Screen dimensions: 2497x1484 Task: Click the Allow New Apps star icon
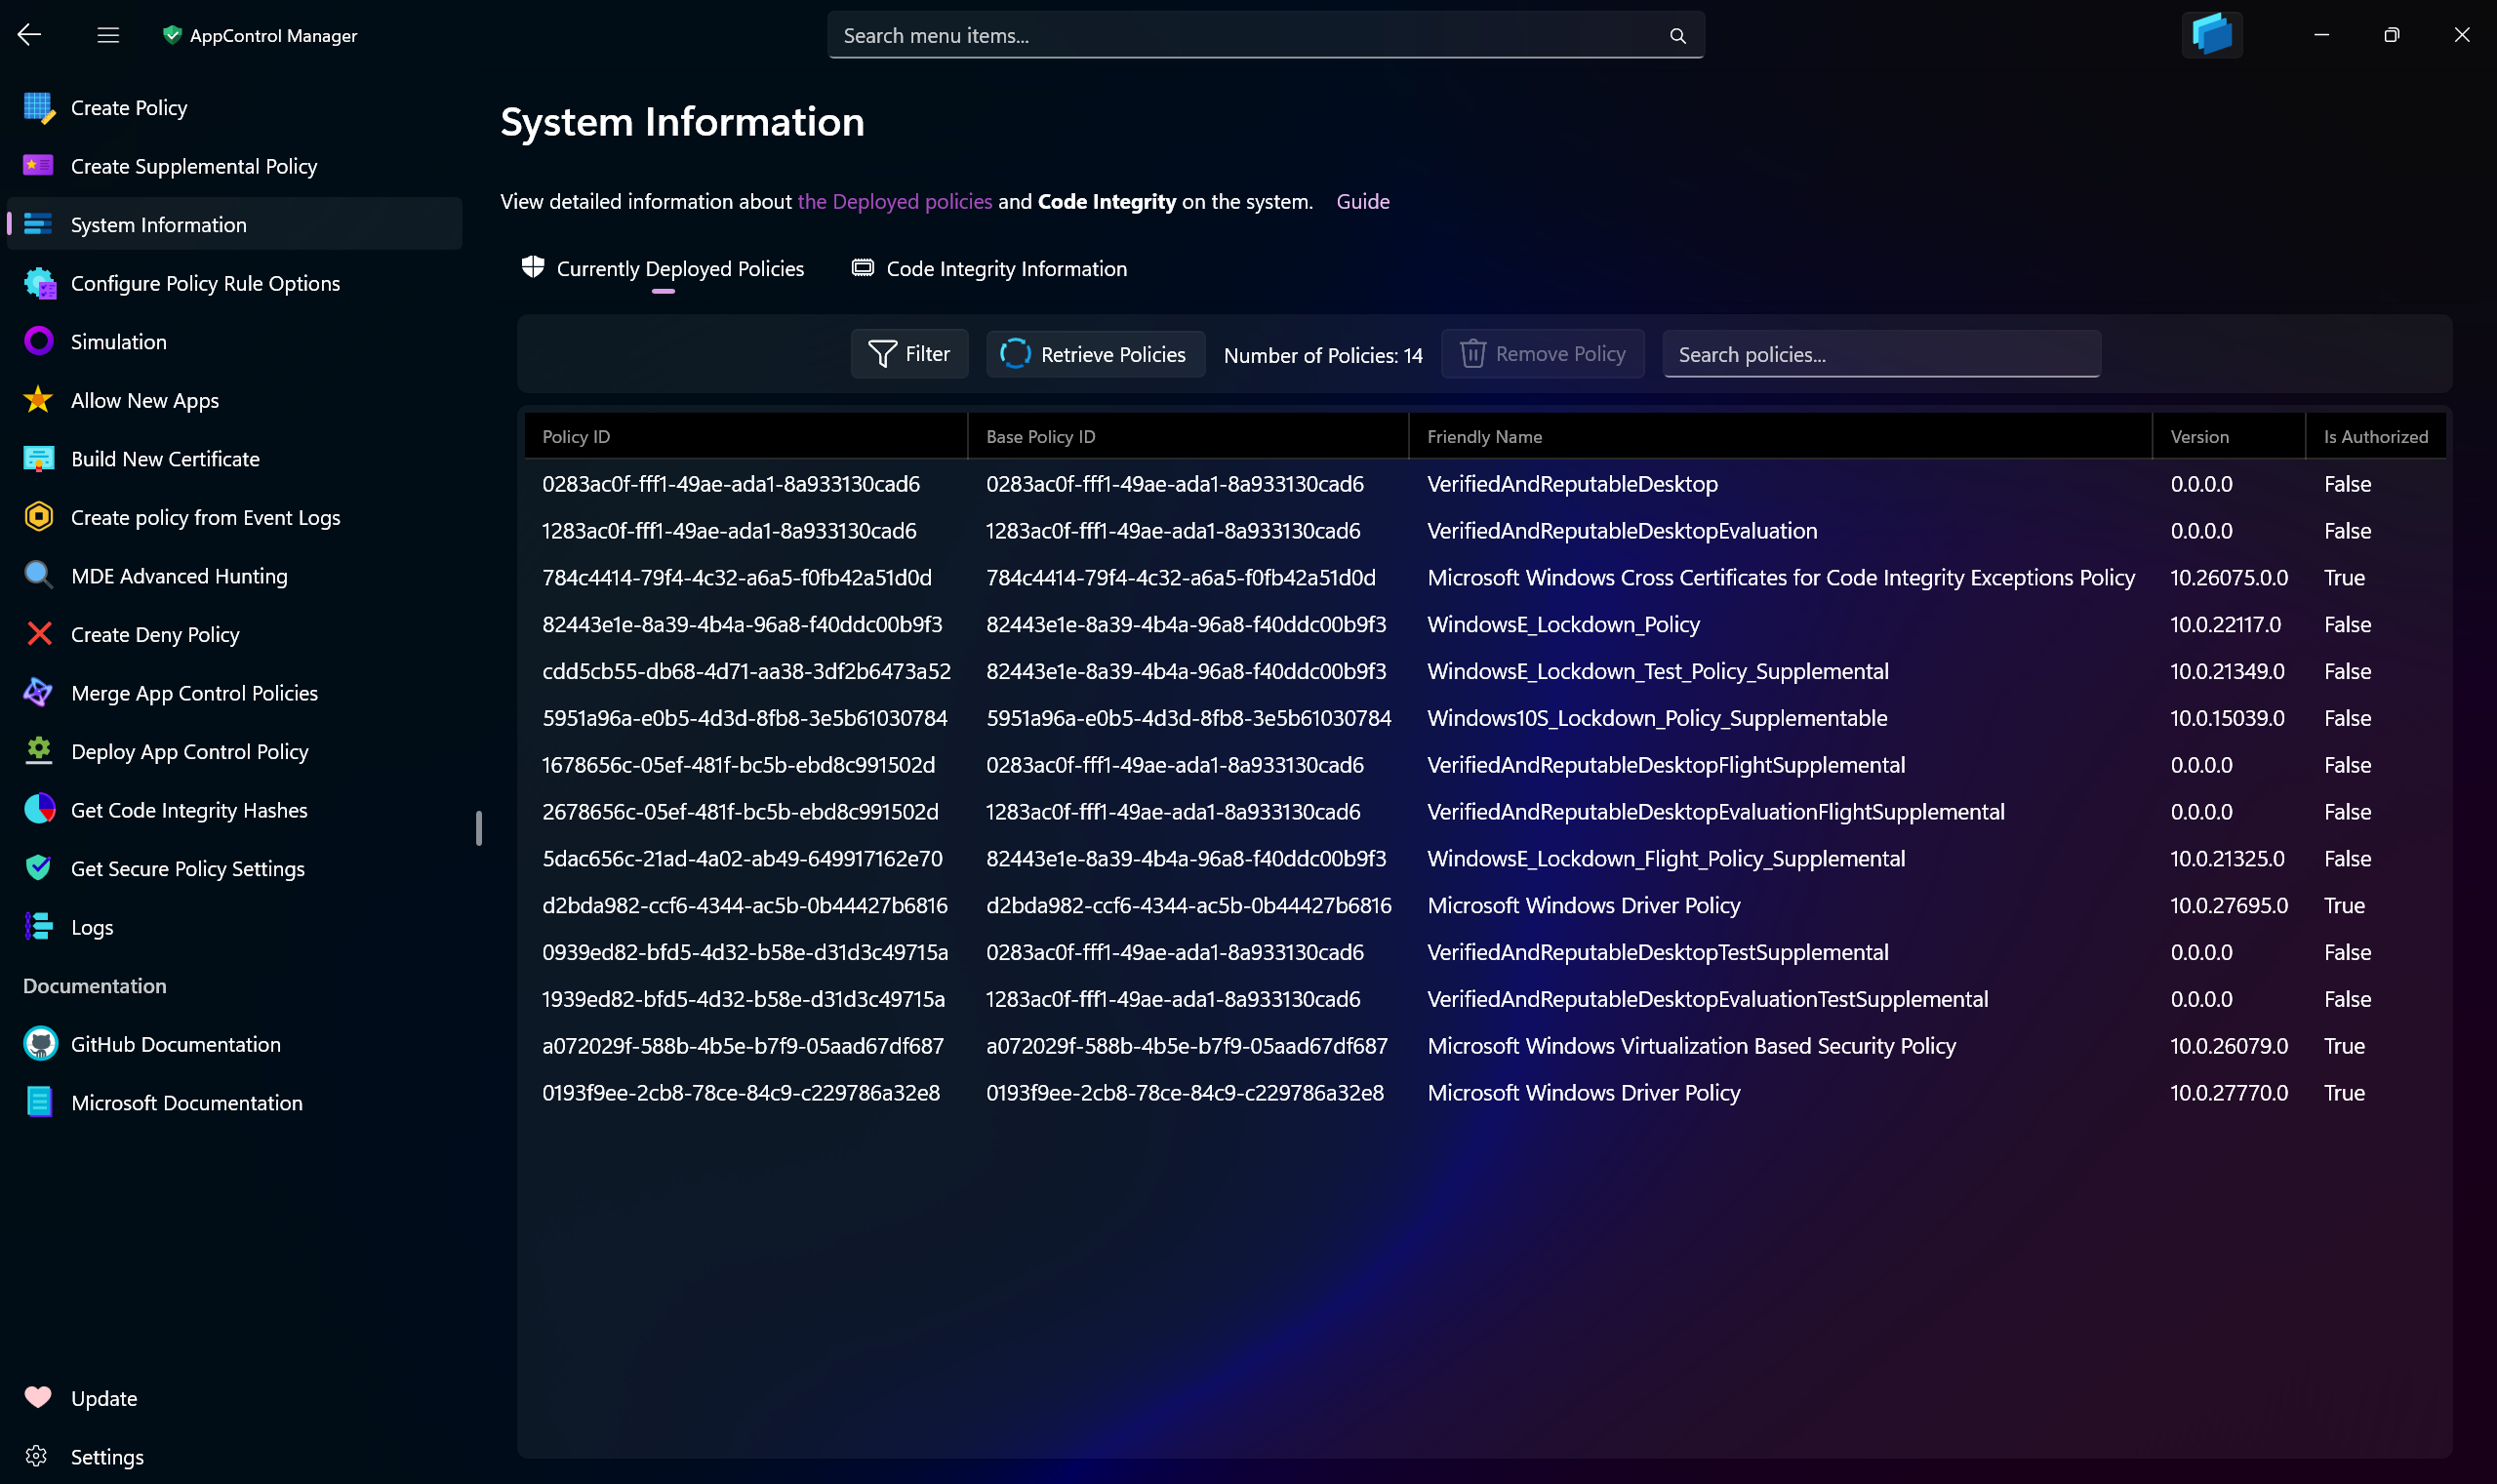pyautogui.click(x=38, y=400)
